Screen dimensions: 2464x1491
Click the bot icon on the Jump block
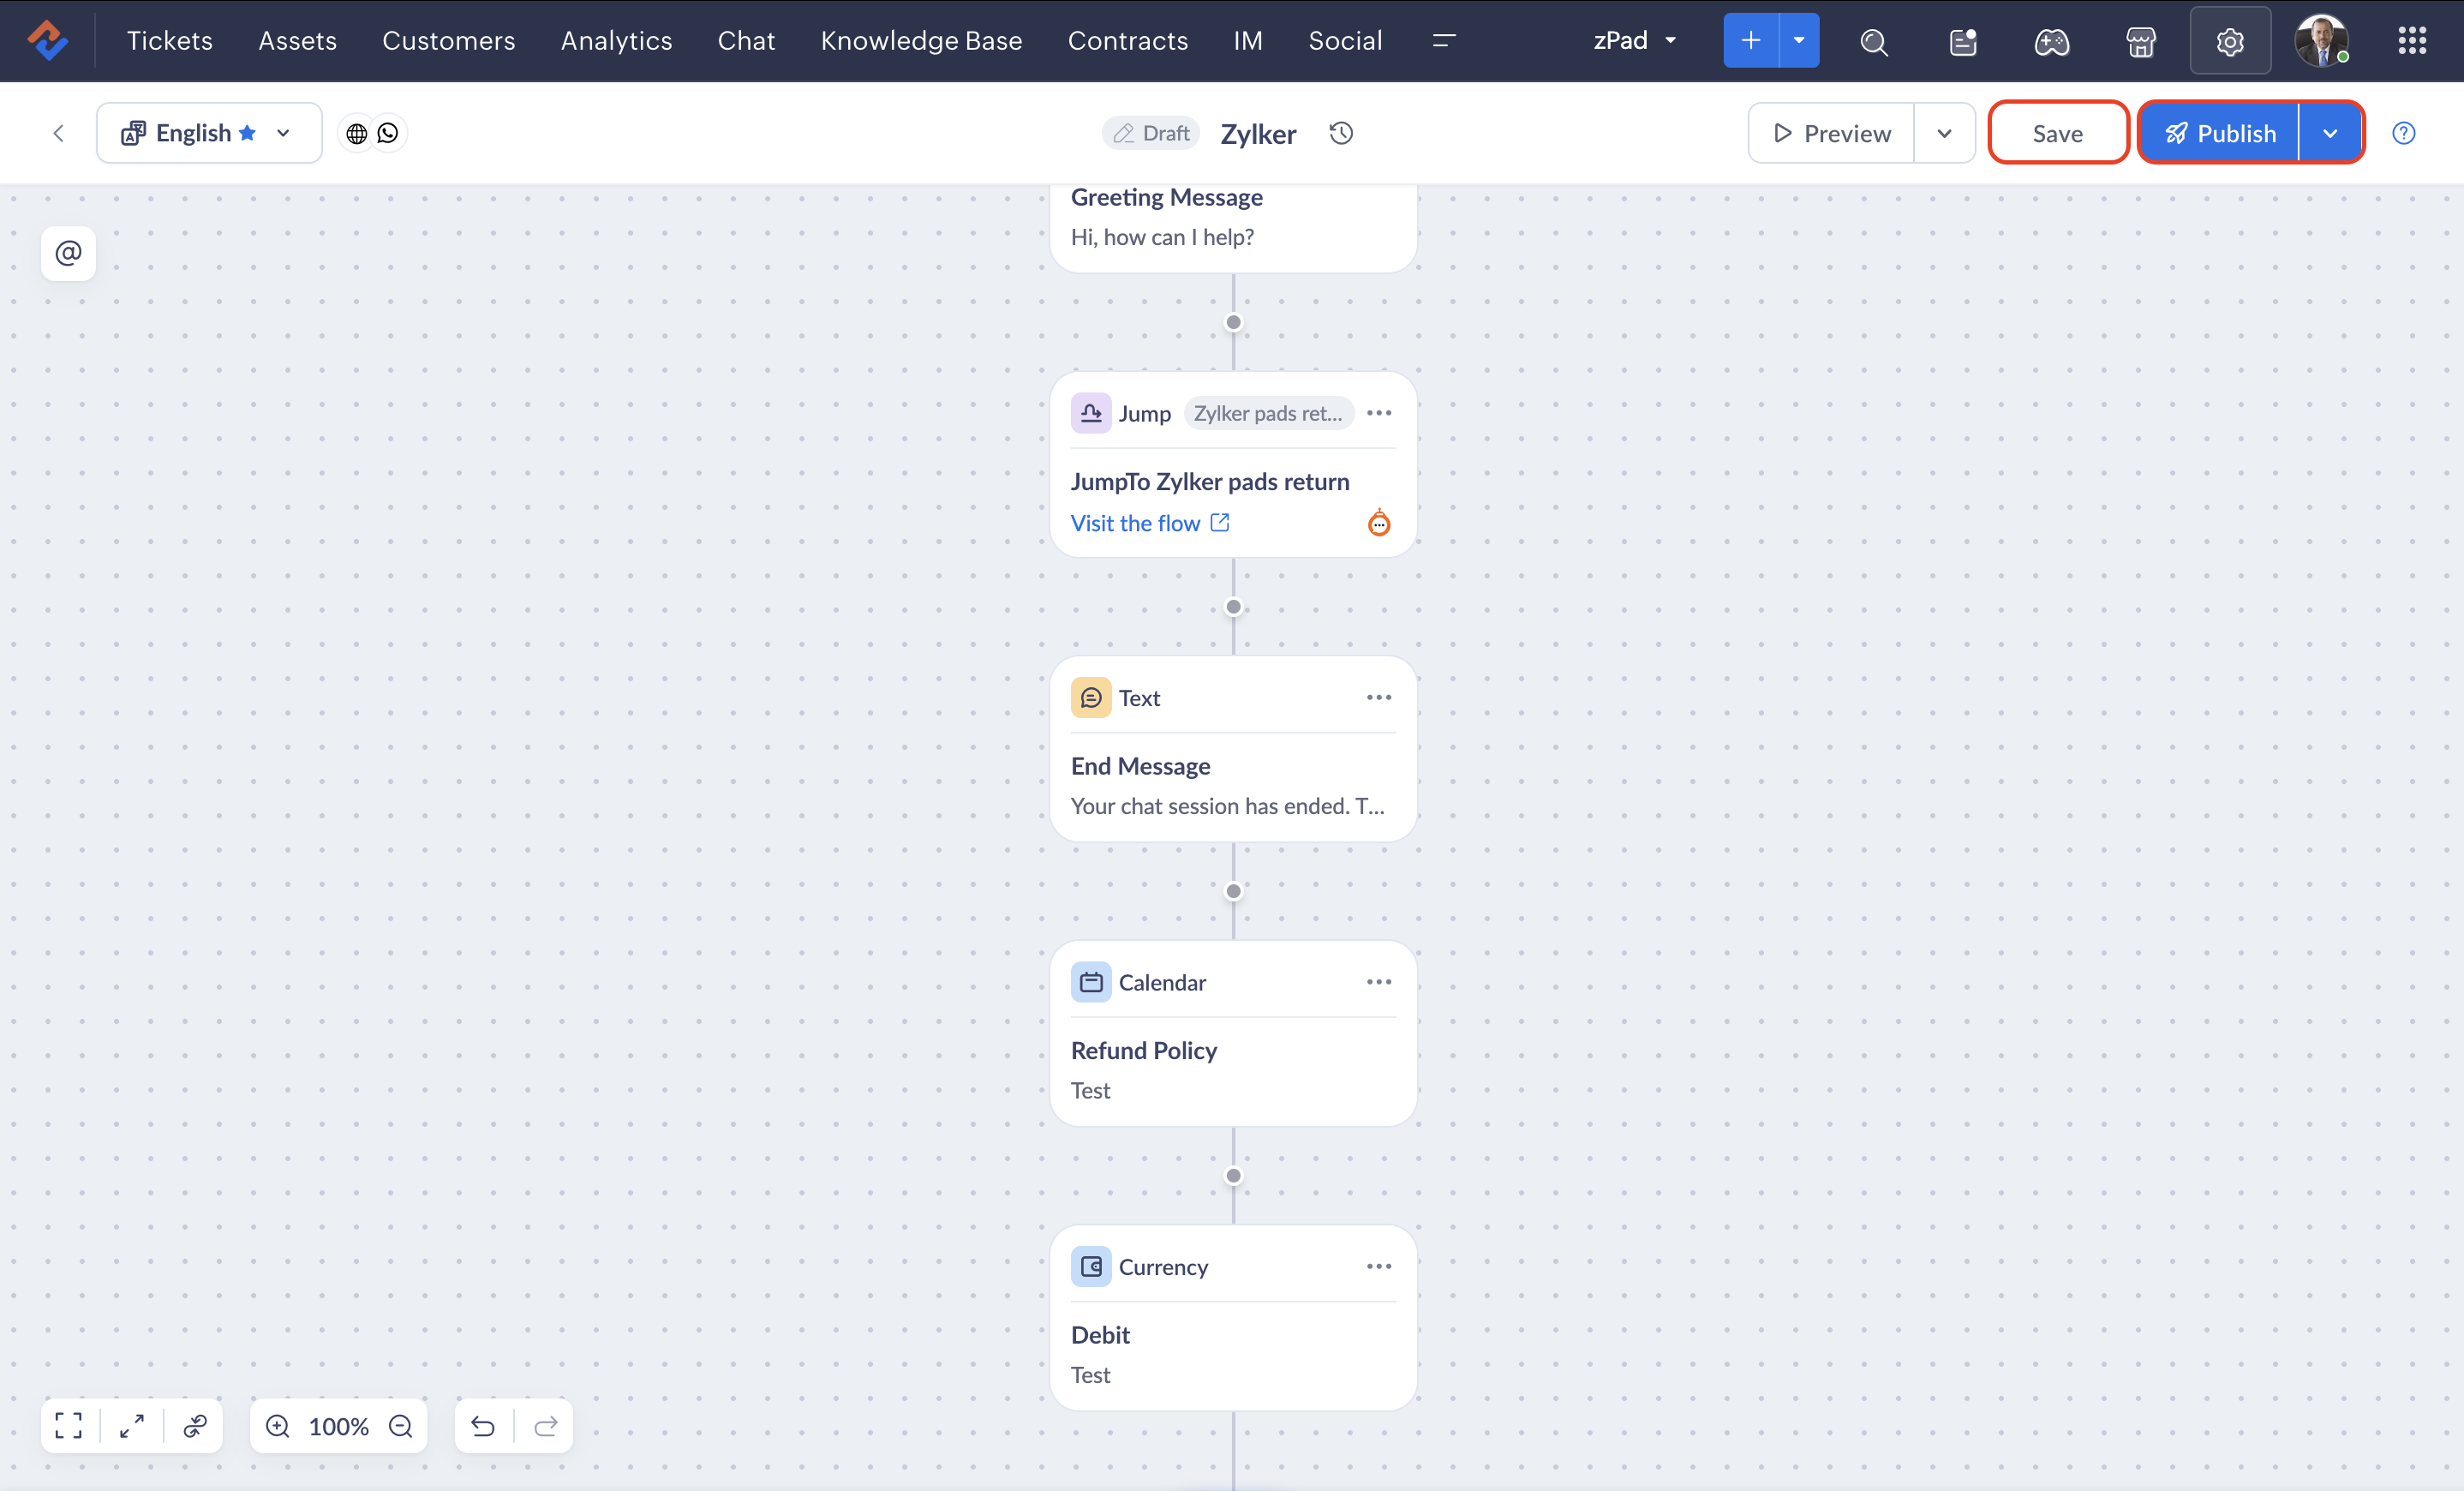(1378, 523)
